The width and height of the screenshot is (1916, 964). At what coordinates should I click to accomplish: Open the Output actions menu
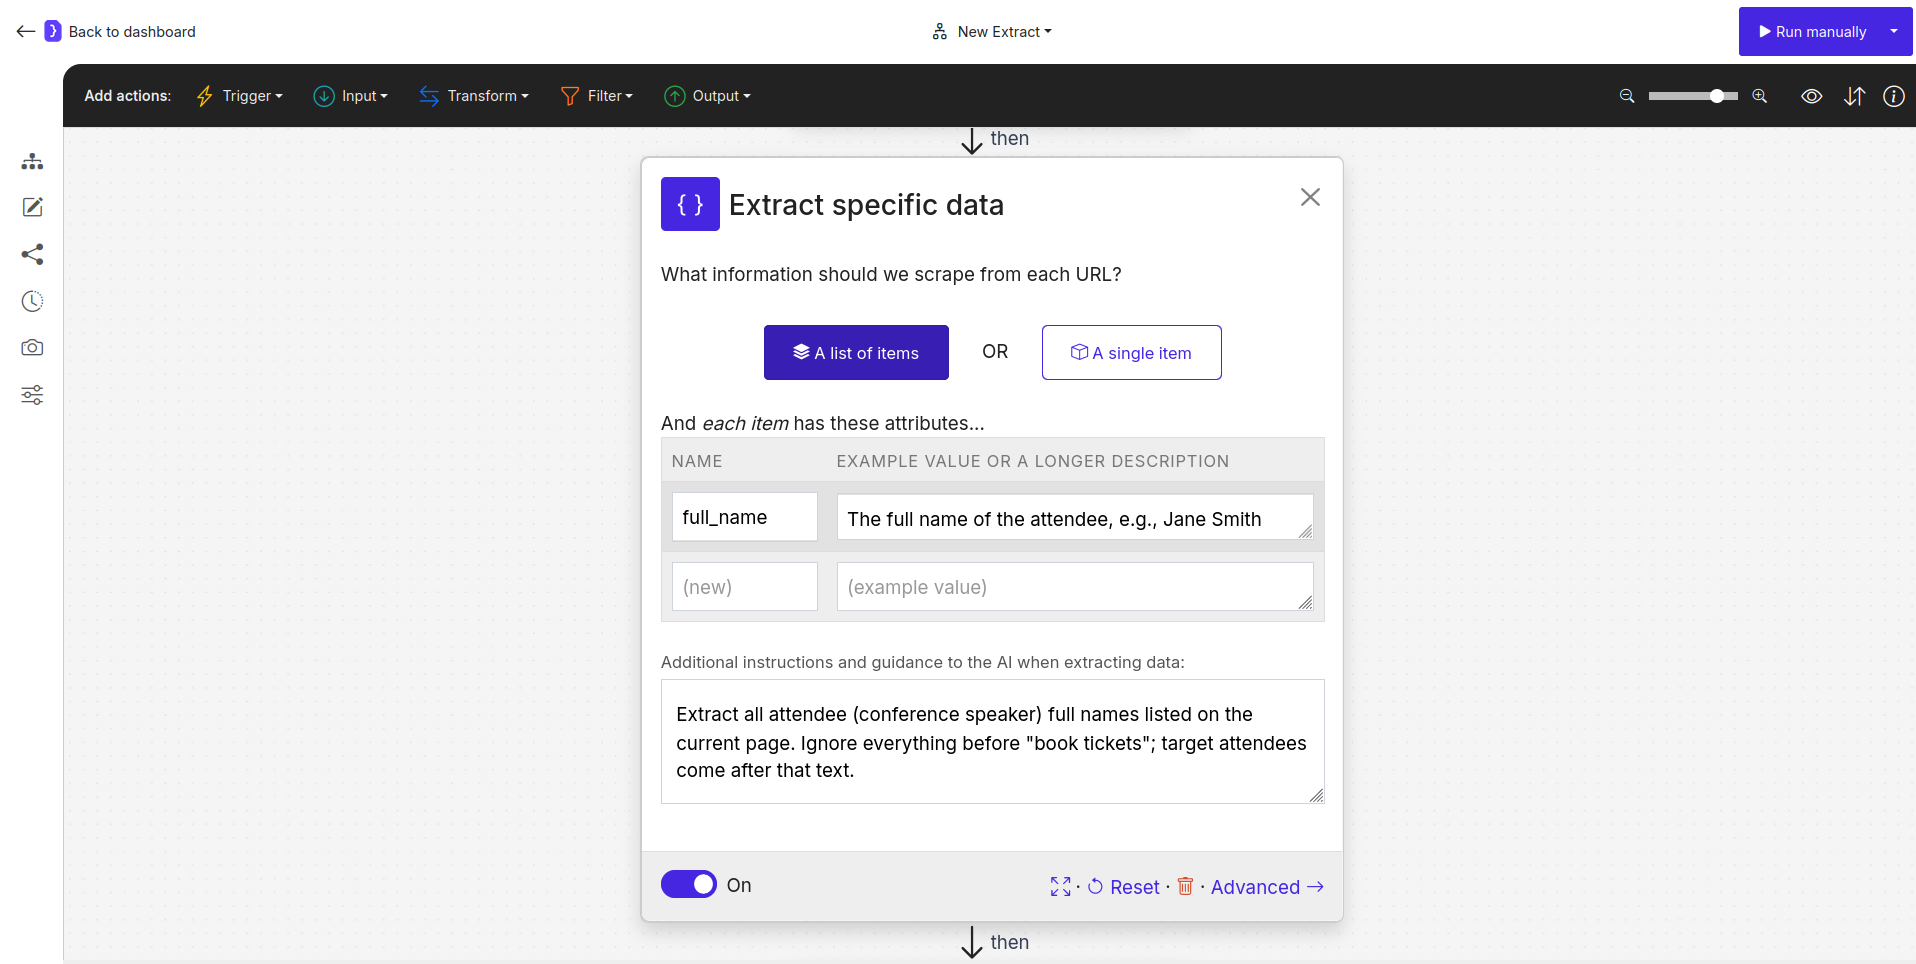tap(708, 96)
